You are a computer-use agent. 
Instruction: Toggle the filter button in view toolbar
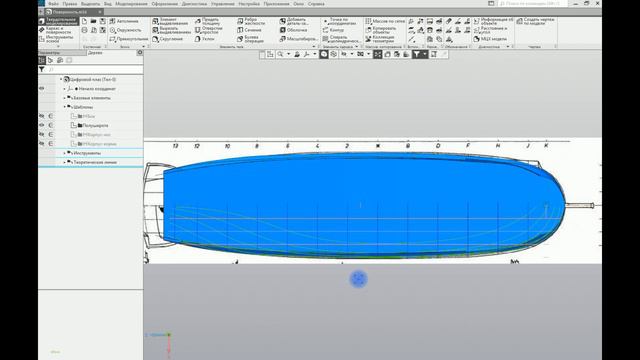(x=416, y=54)
